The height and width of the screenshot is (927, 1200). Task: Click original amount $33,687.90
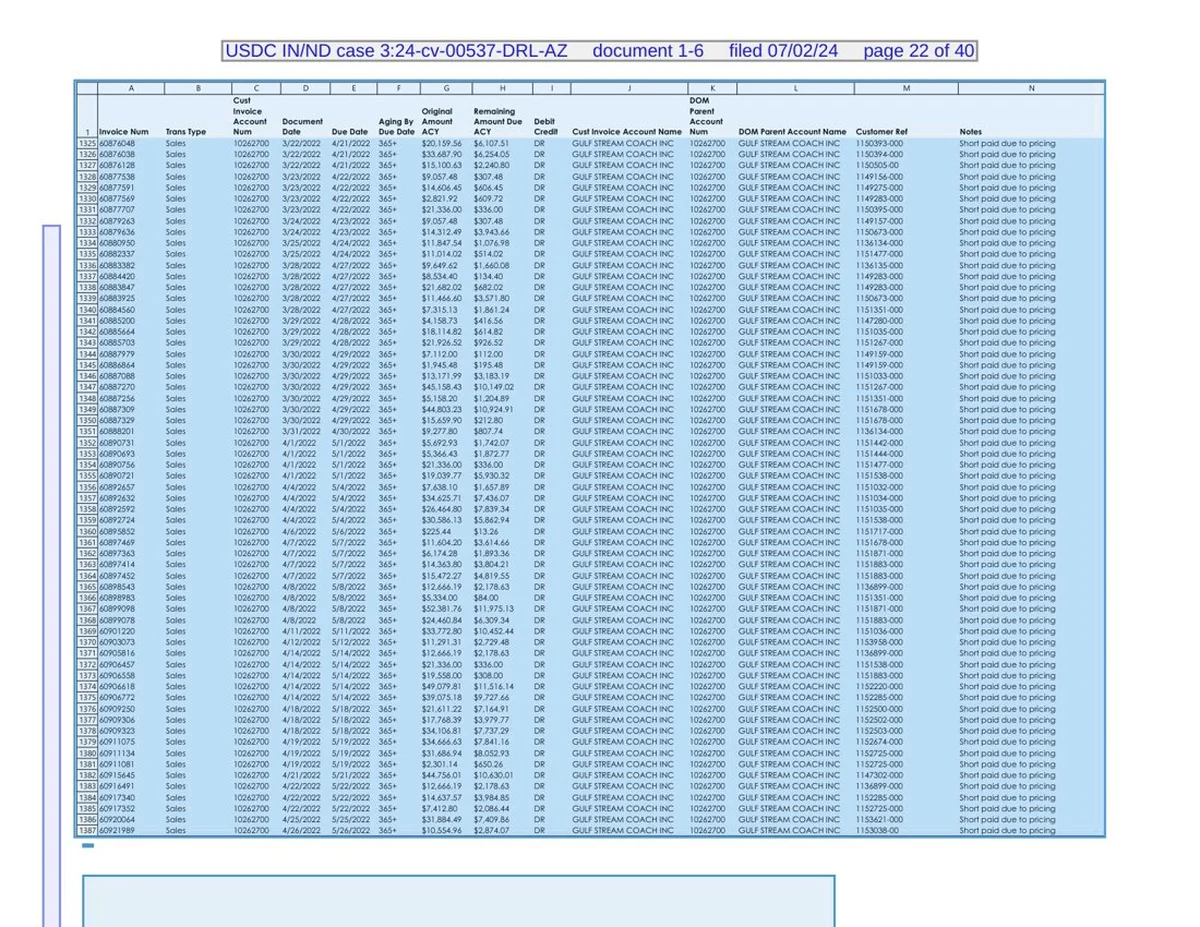[442, 154]
